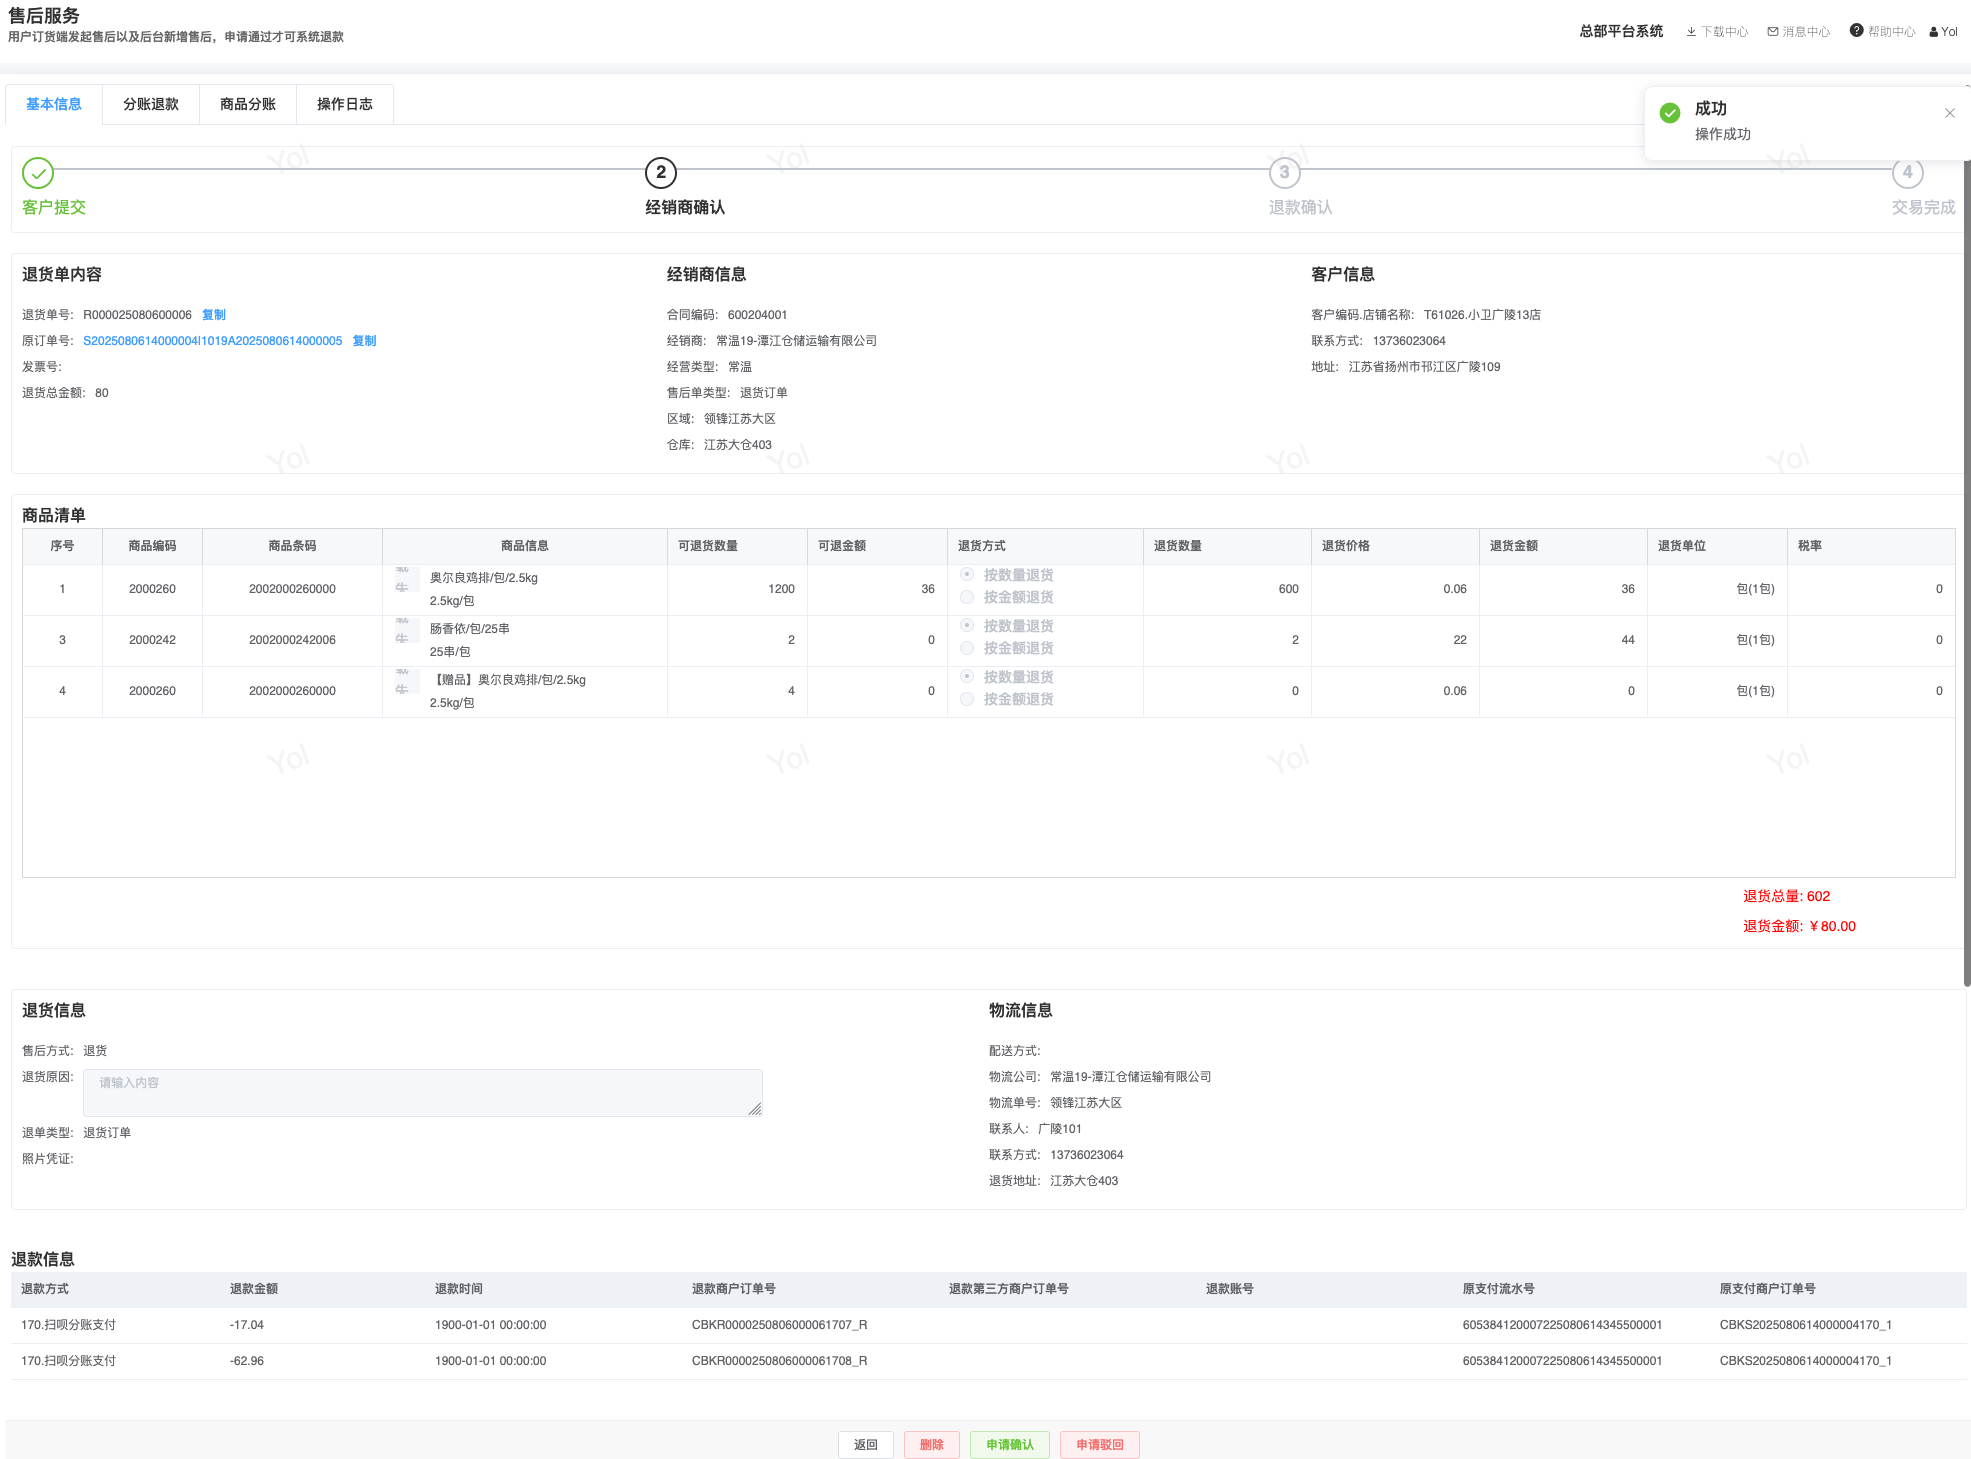The image size is (1971, 1459).
Task: Switch to the 商品分账 tab
Action: coord(248,104)
